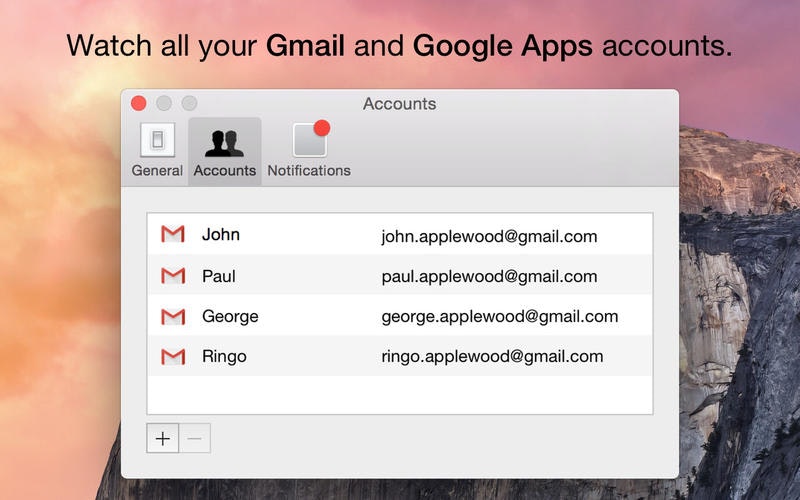Click the Gmail icon beside Paul

tap(173, 276)
